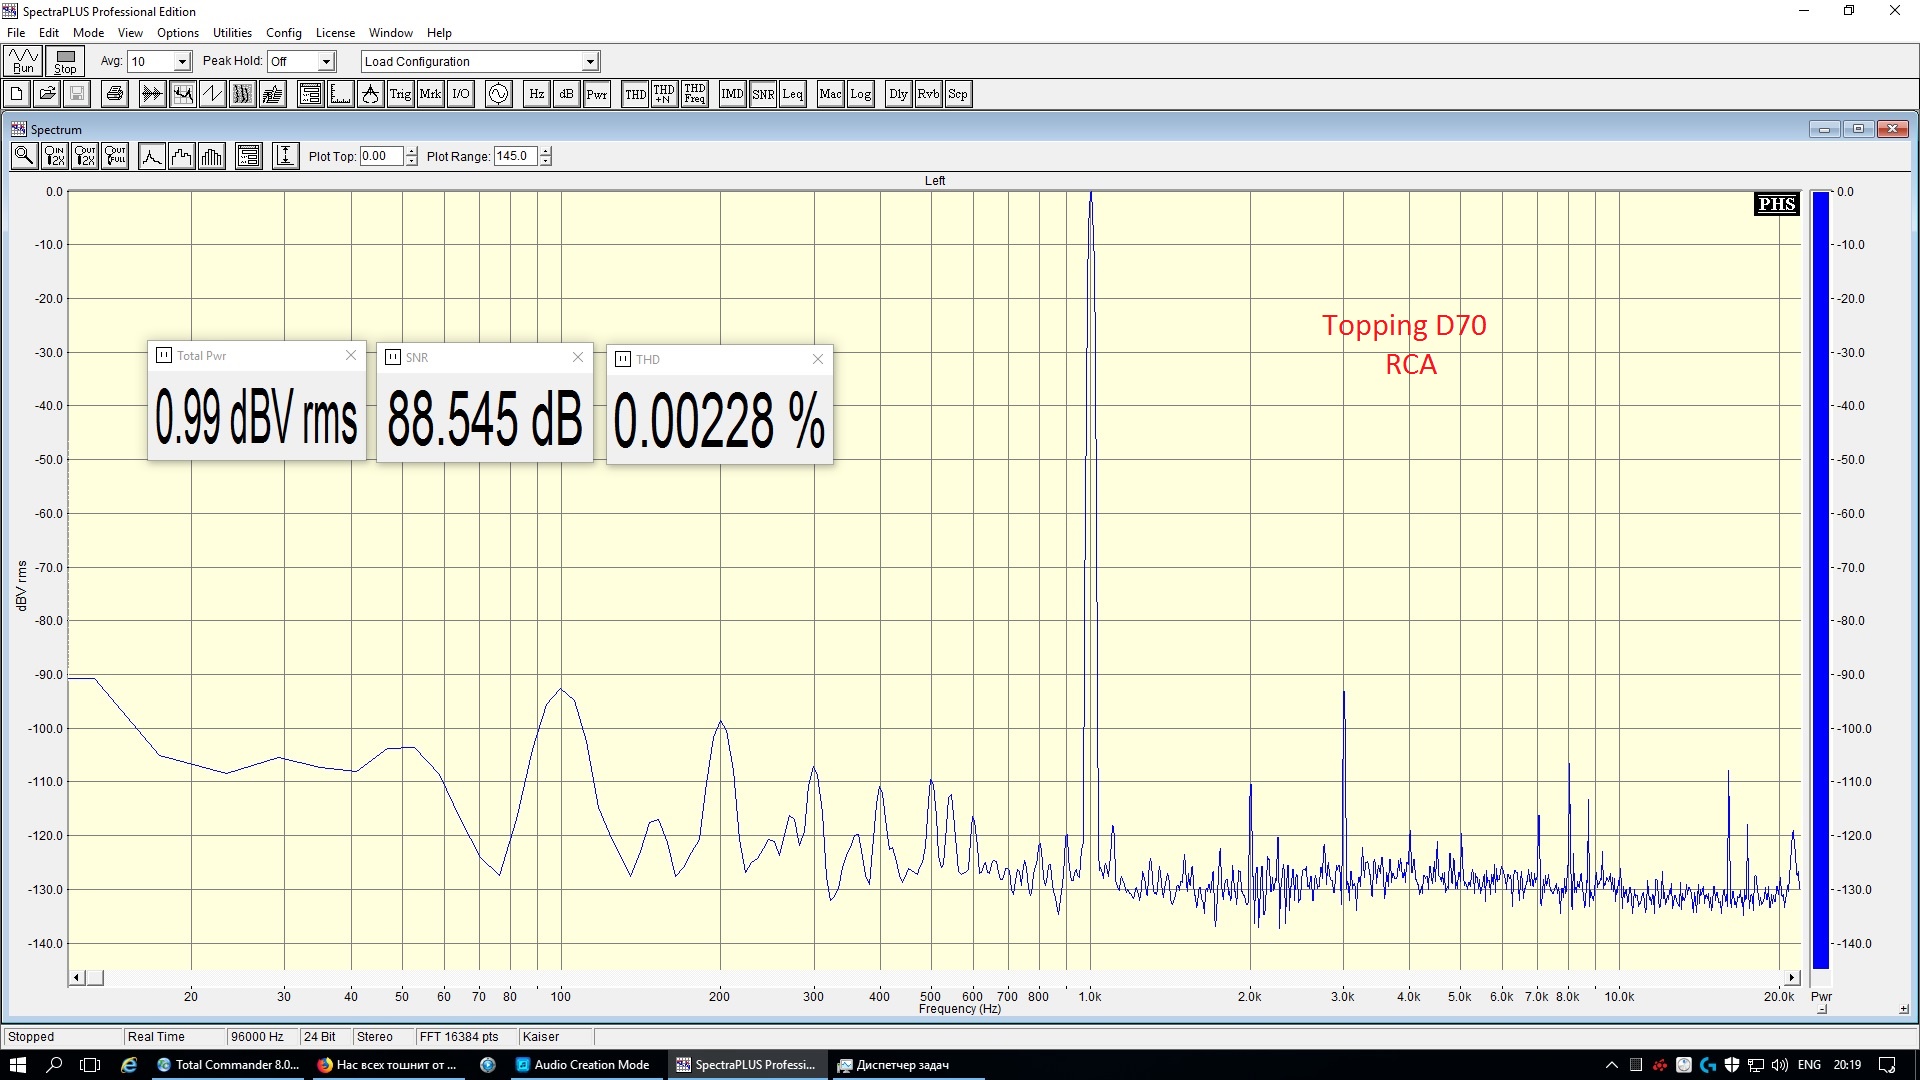Toggle the Pwr total power button
Image resolution: width=1920 pixels, height=1080 pixels.
tap(597, 94)
